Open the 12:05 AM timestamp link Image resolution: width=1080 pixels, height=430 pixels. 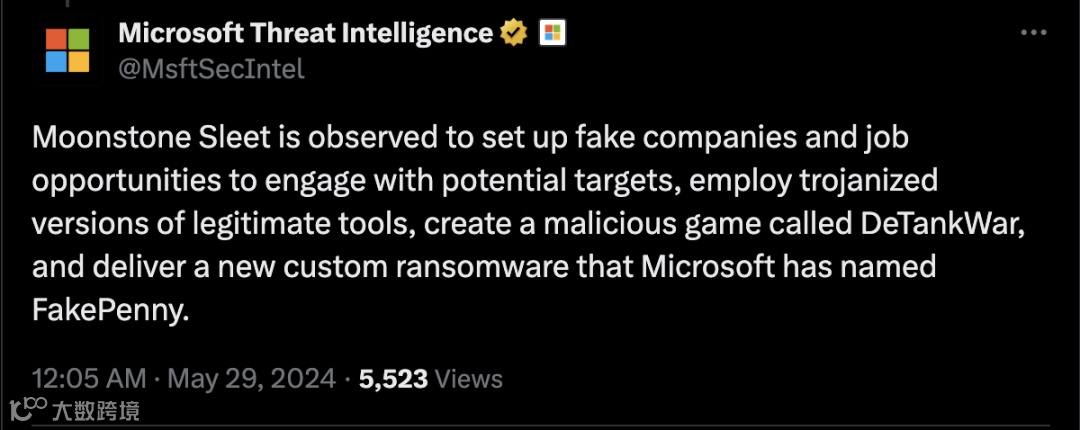[90, 378]
